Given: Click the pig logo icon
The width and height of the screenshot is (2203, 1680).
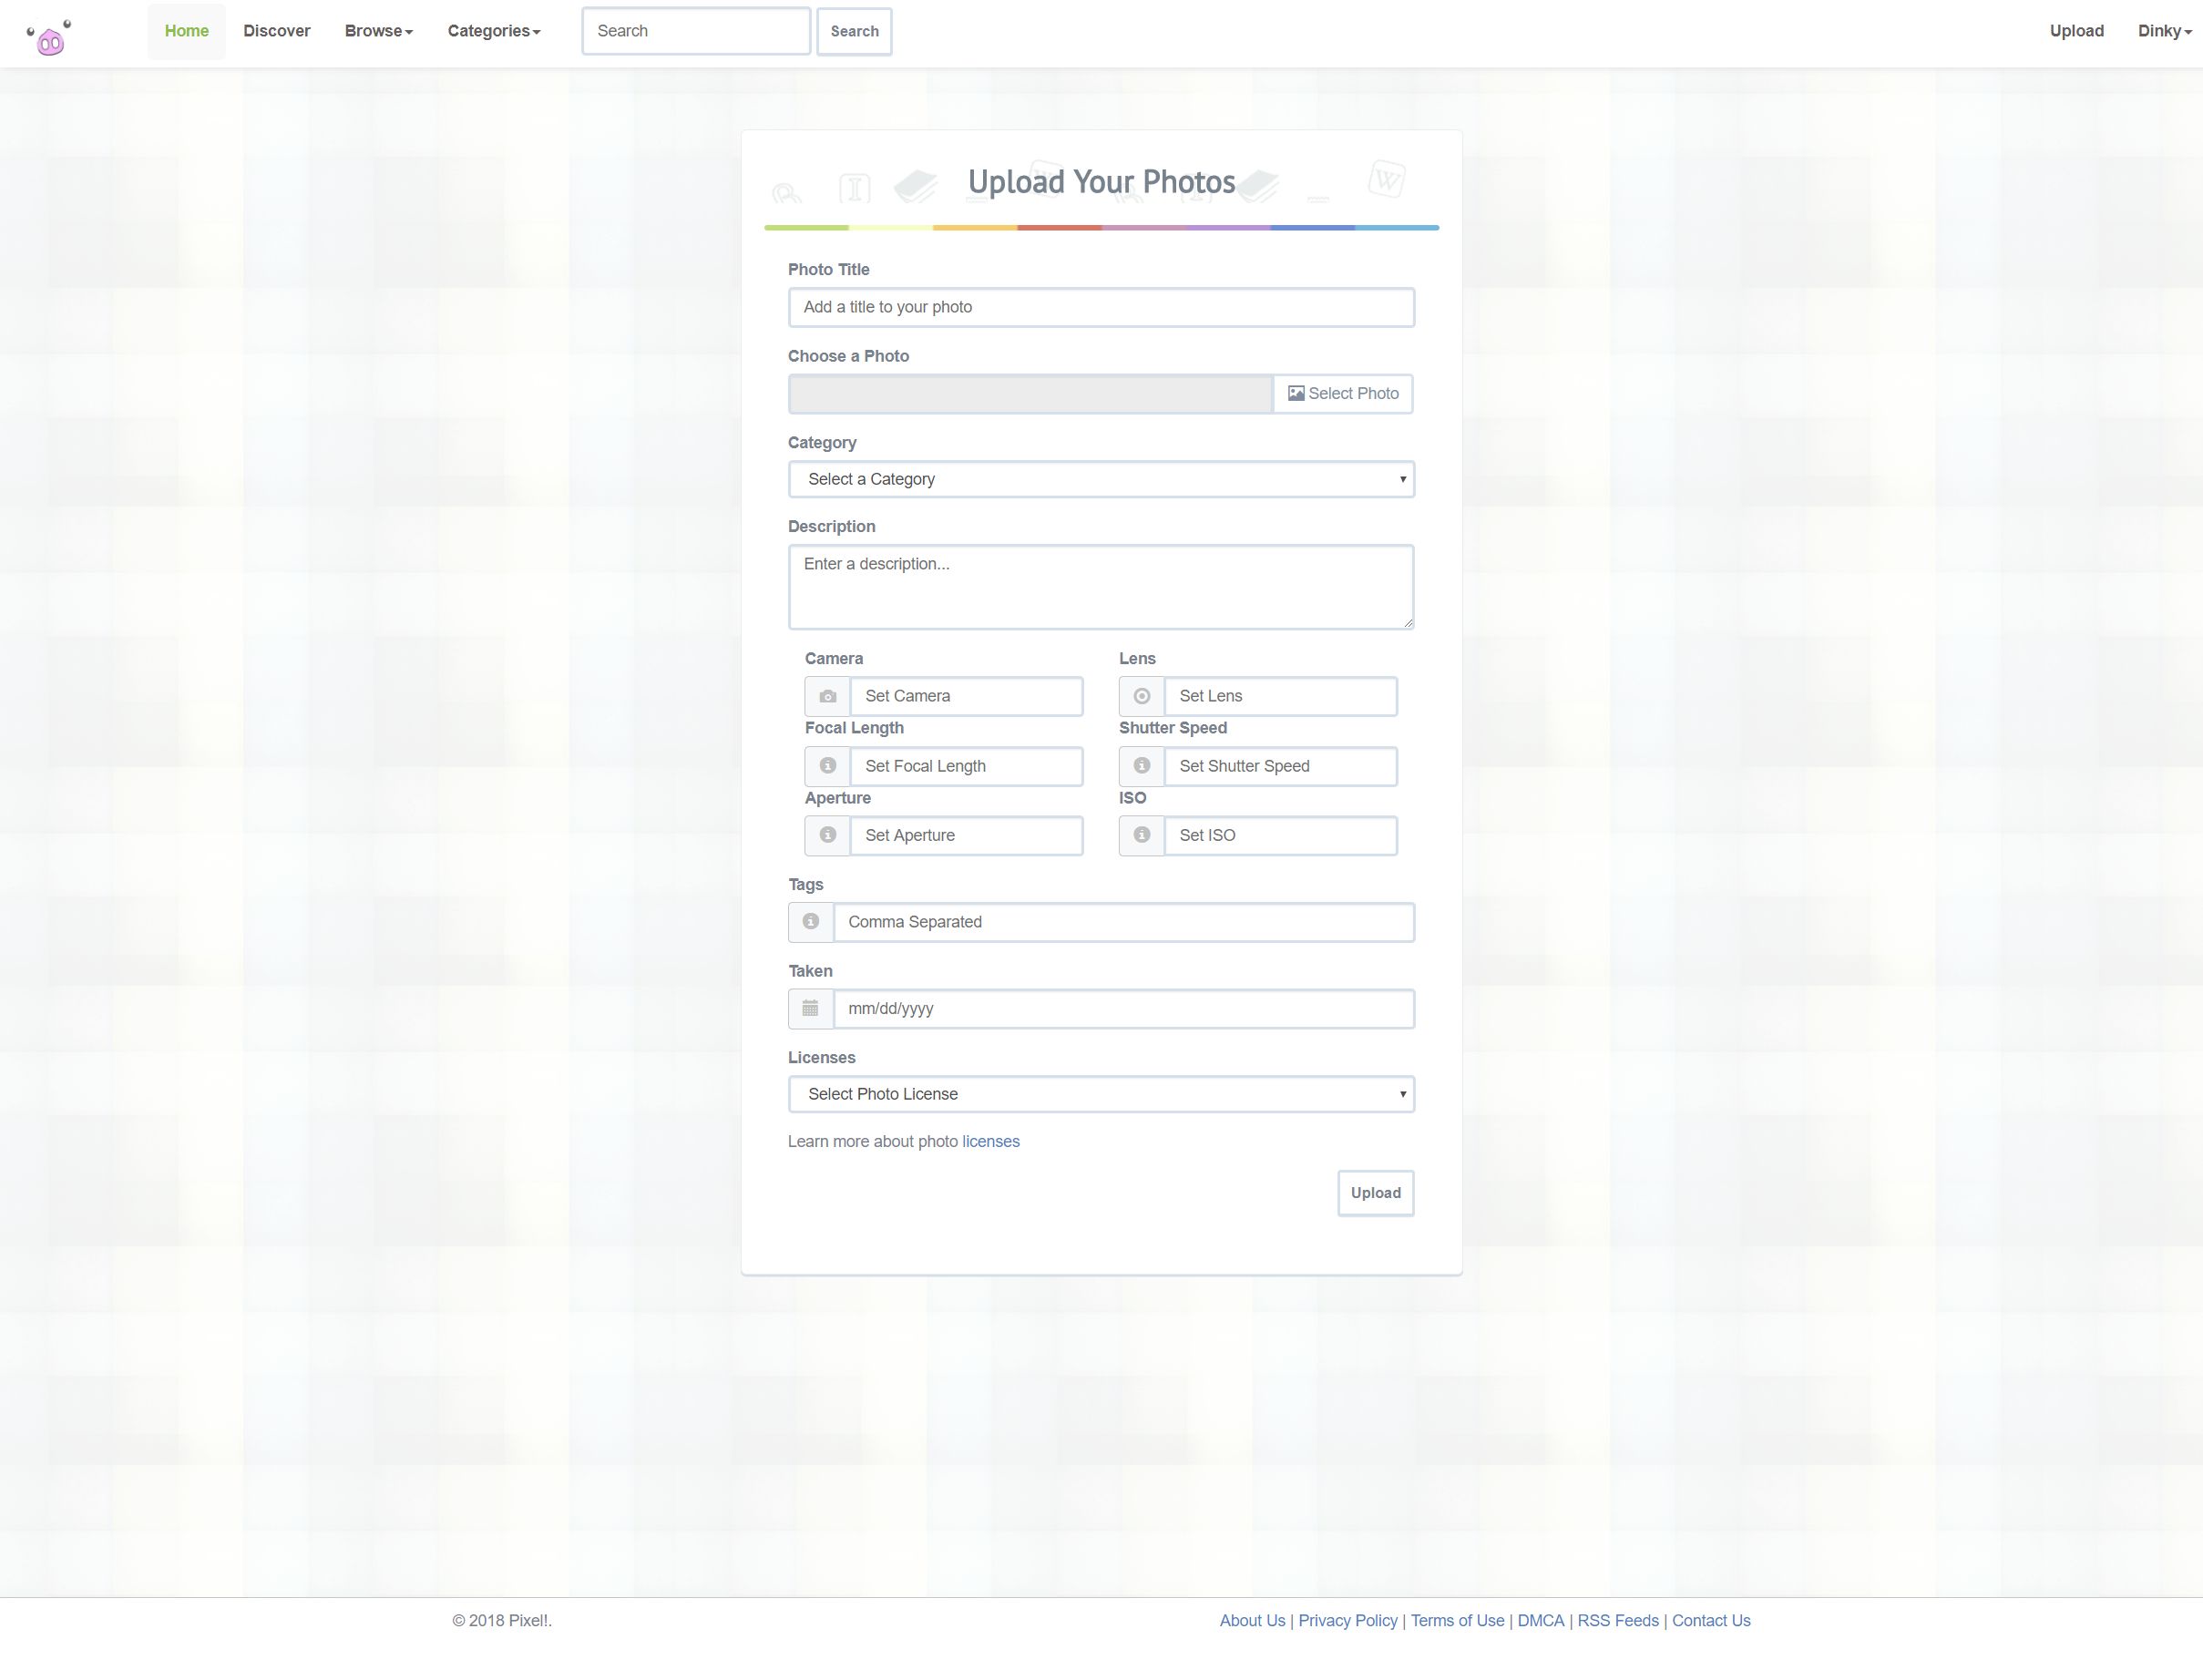Looking at the screenshot, I should pyautogui.click(x=49, y=38).
